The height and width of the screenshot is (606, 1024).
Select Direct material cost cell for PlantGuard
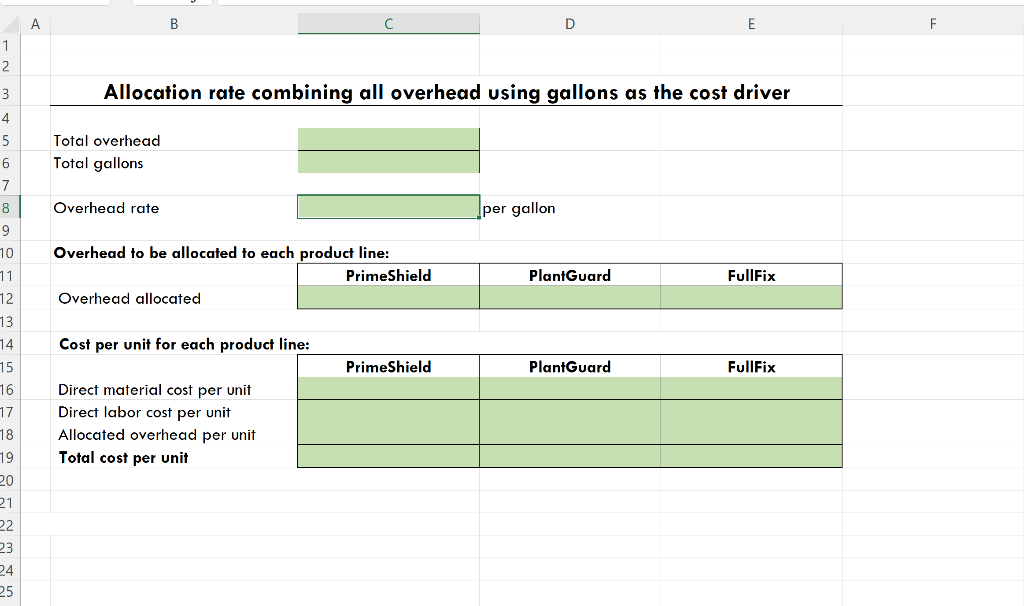click(x=569, y=389)
